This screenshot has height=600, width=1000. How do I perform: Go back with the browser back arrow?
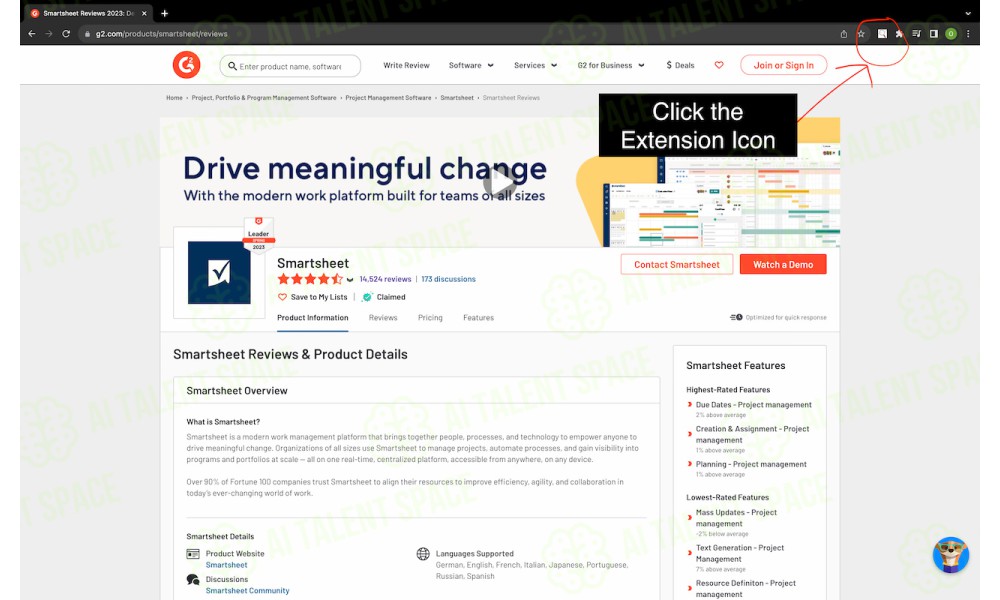(x=31, y=34)
